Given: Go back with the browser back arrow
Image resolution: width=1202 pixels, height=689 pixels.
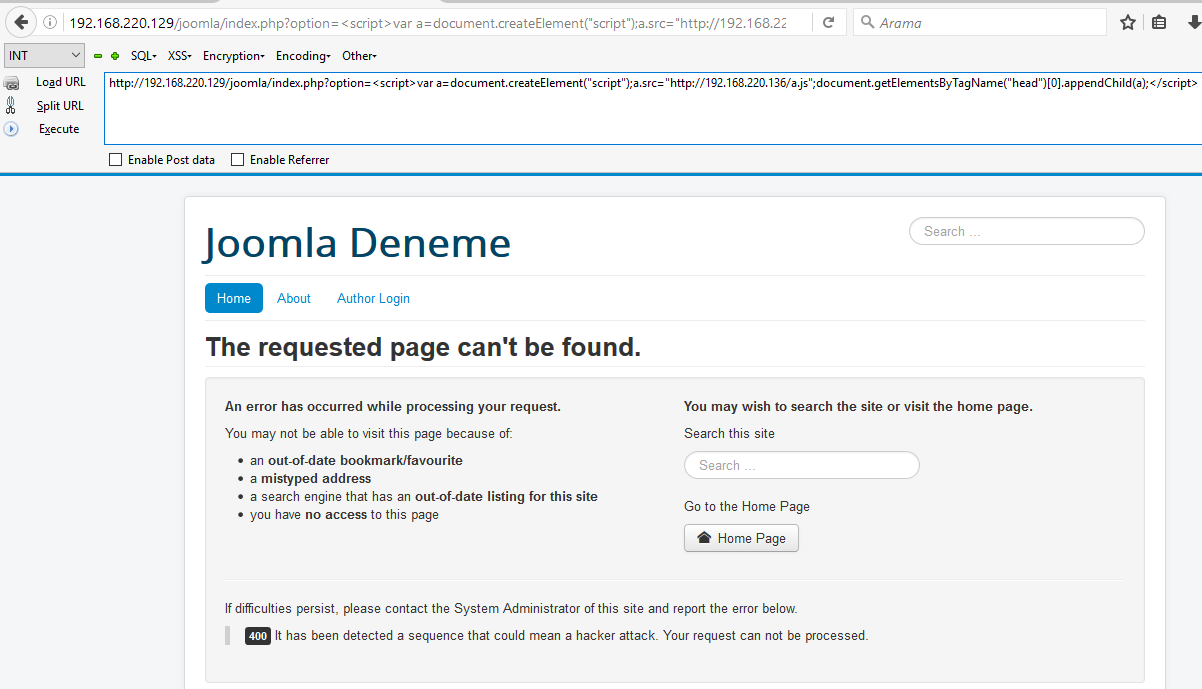Looking at the screenshot, I should (21, 22).
